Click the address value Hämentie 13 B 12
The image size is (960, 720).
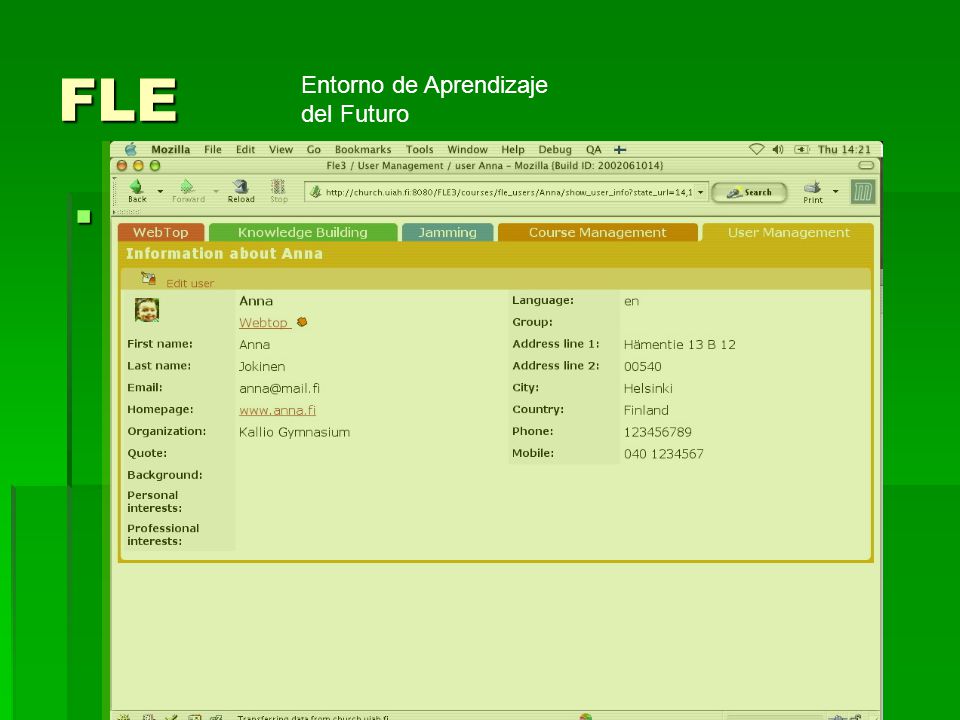point(680,345)
